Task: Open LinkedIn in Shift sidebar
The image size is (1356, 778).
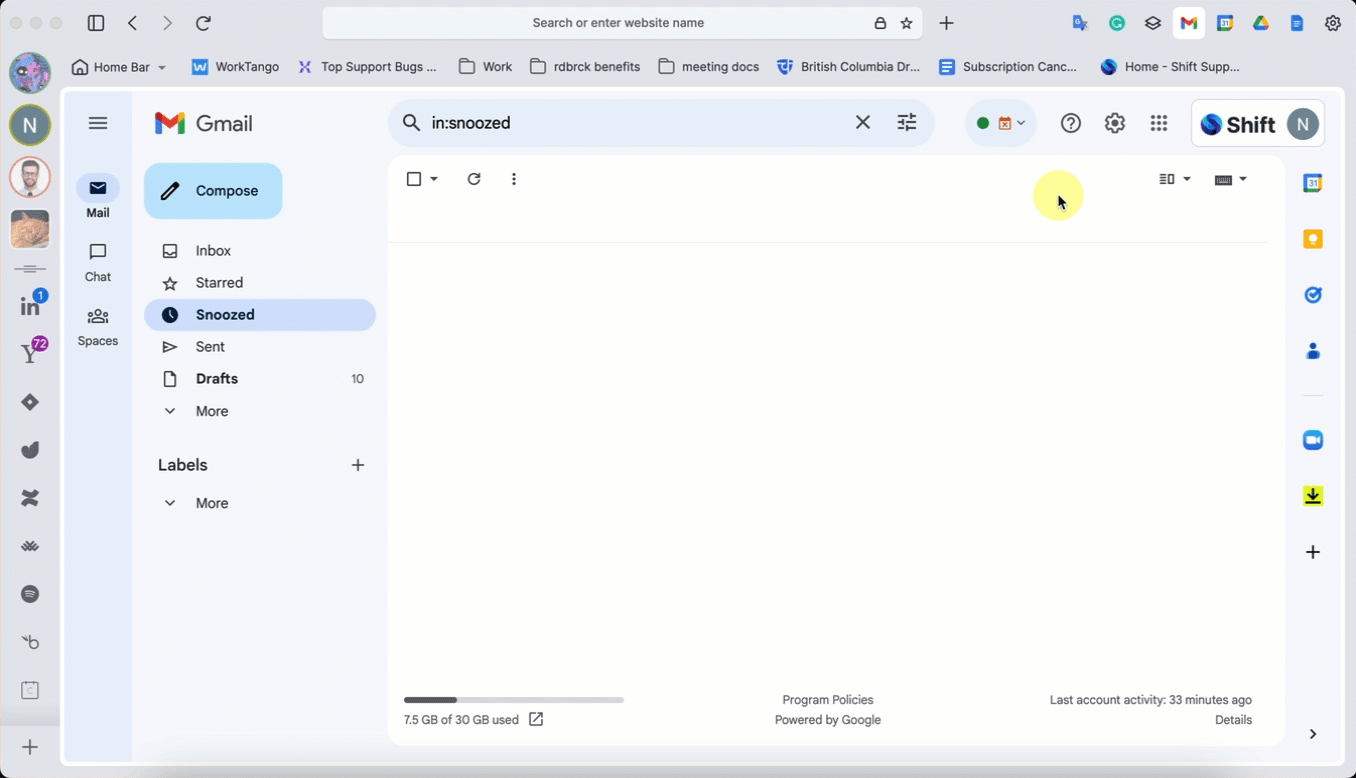Action: [x=30, y=306]
